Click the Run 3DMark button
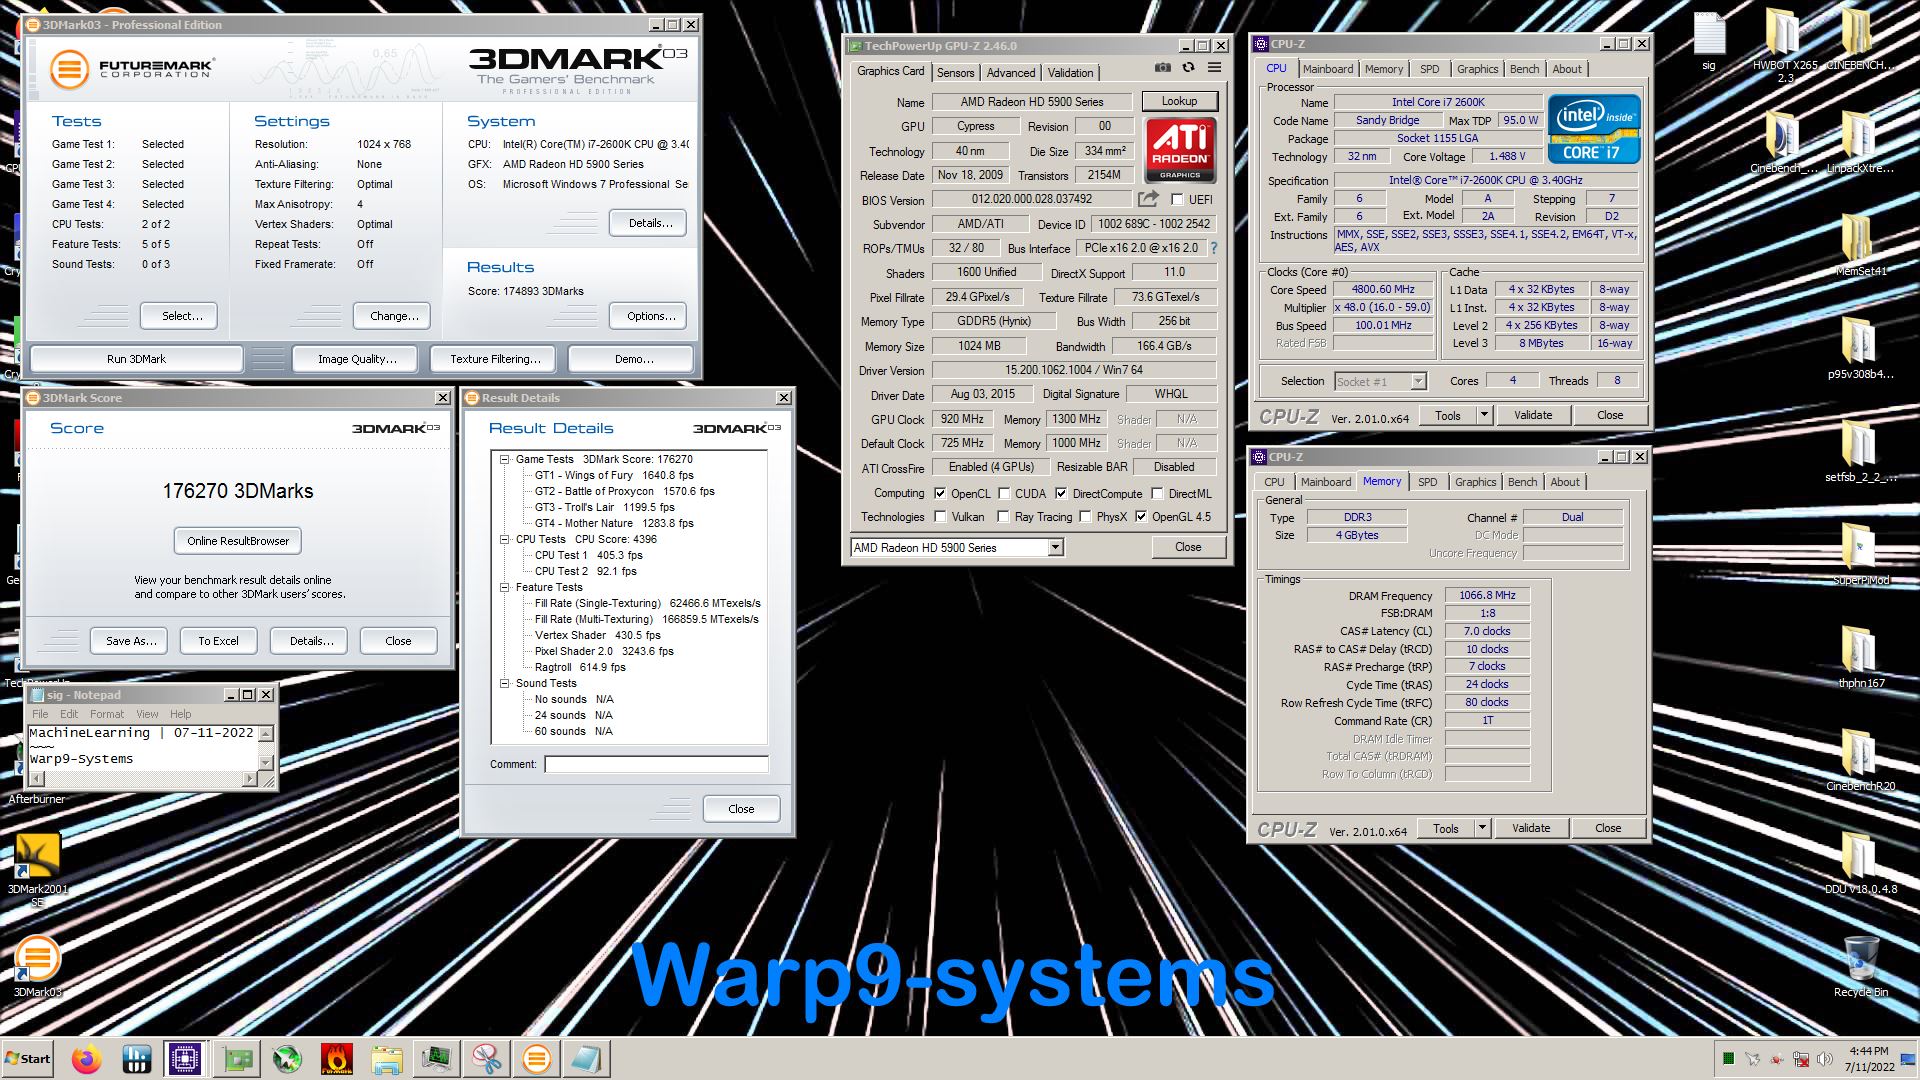The height and width of the screenshot is (1080, 1920). pyautogui.click(x=137, y=359)
